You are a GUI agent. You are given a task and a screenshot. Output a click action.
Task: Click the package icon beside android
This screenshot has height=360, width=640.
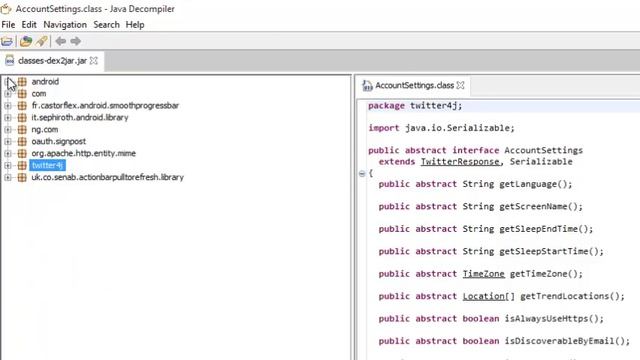point(22,82)
